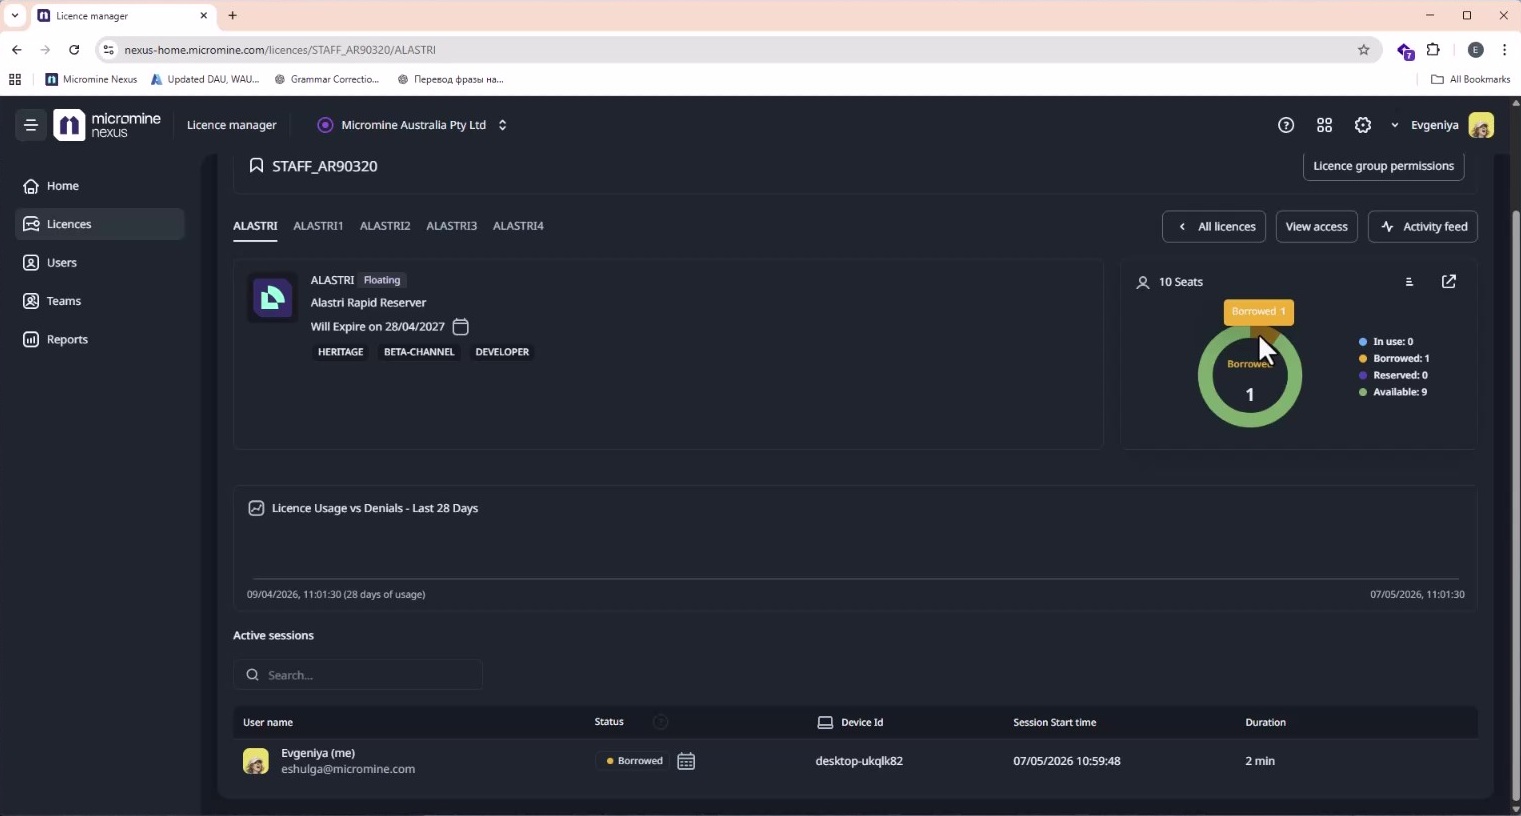Toggle the In use legend item
Image resolution: width=1521 pixels, height=816 pixels.
point(1386,342)
